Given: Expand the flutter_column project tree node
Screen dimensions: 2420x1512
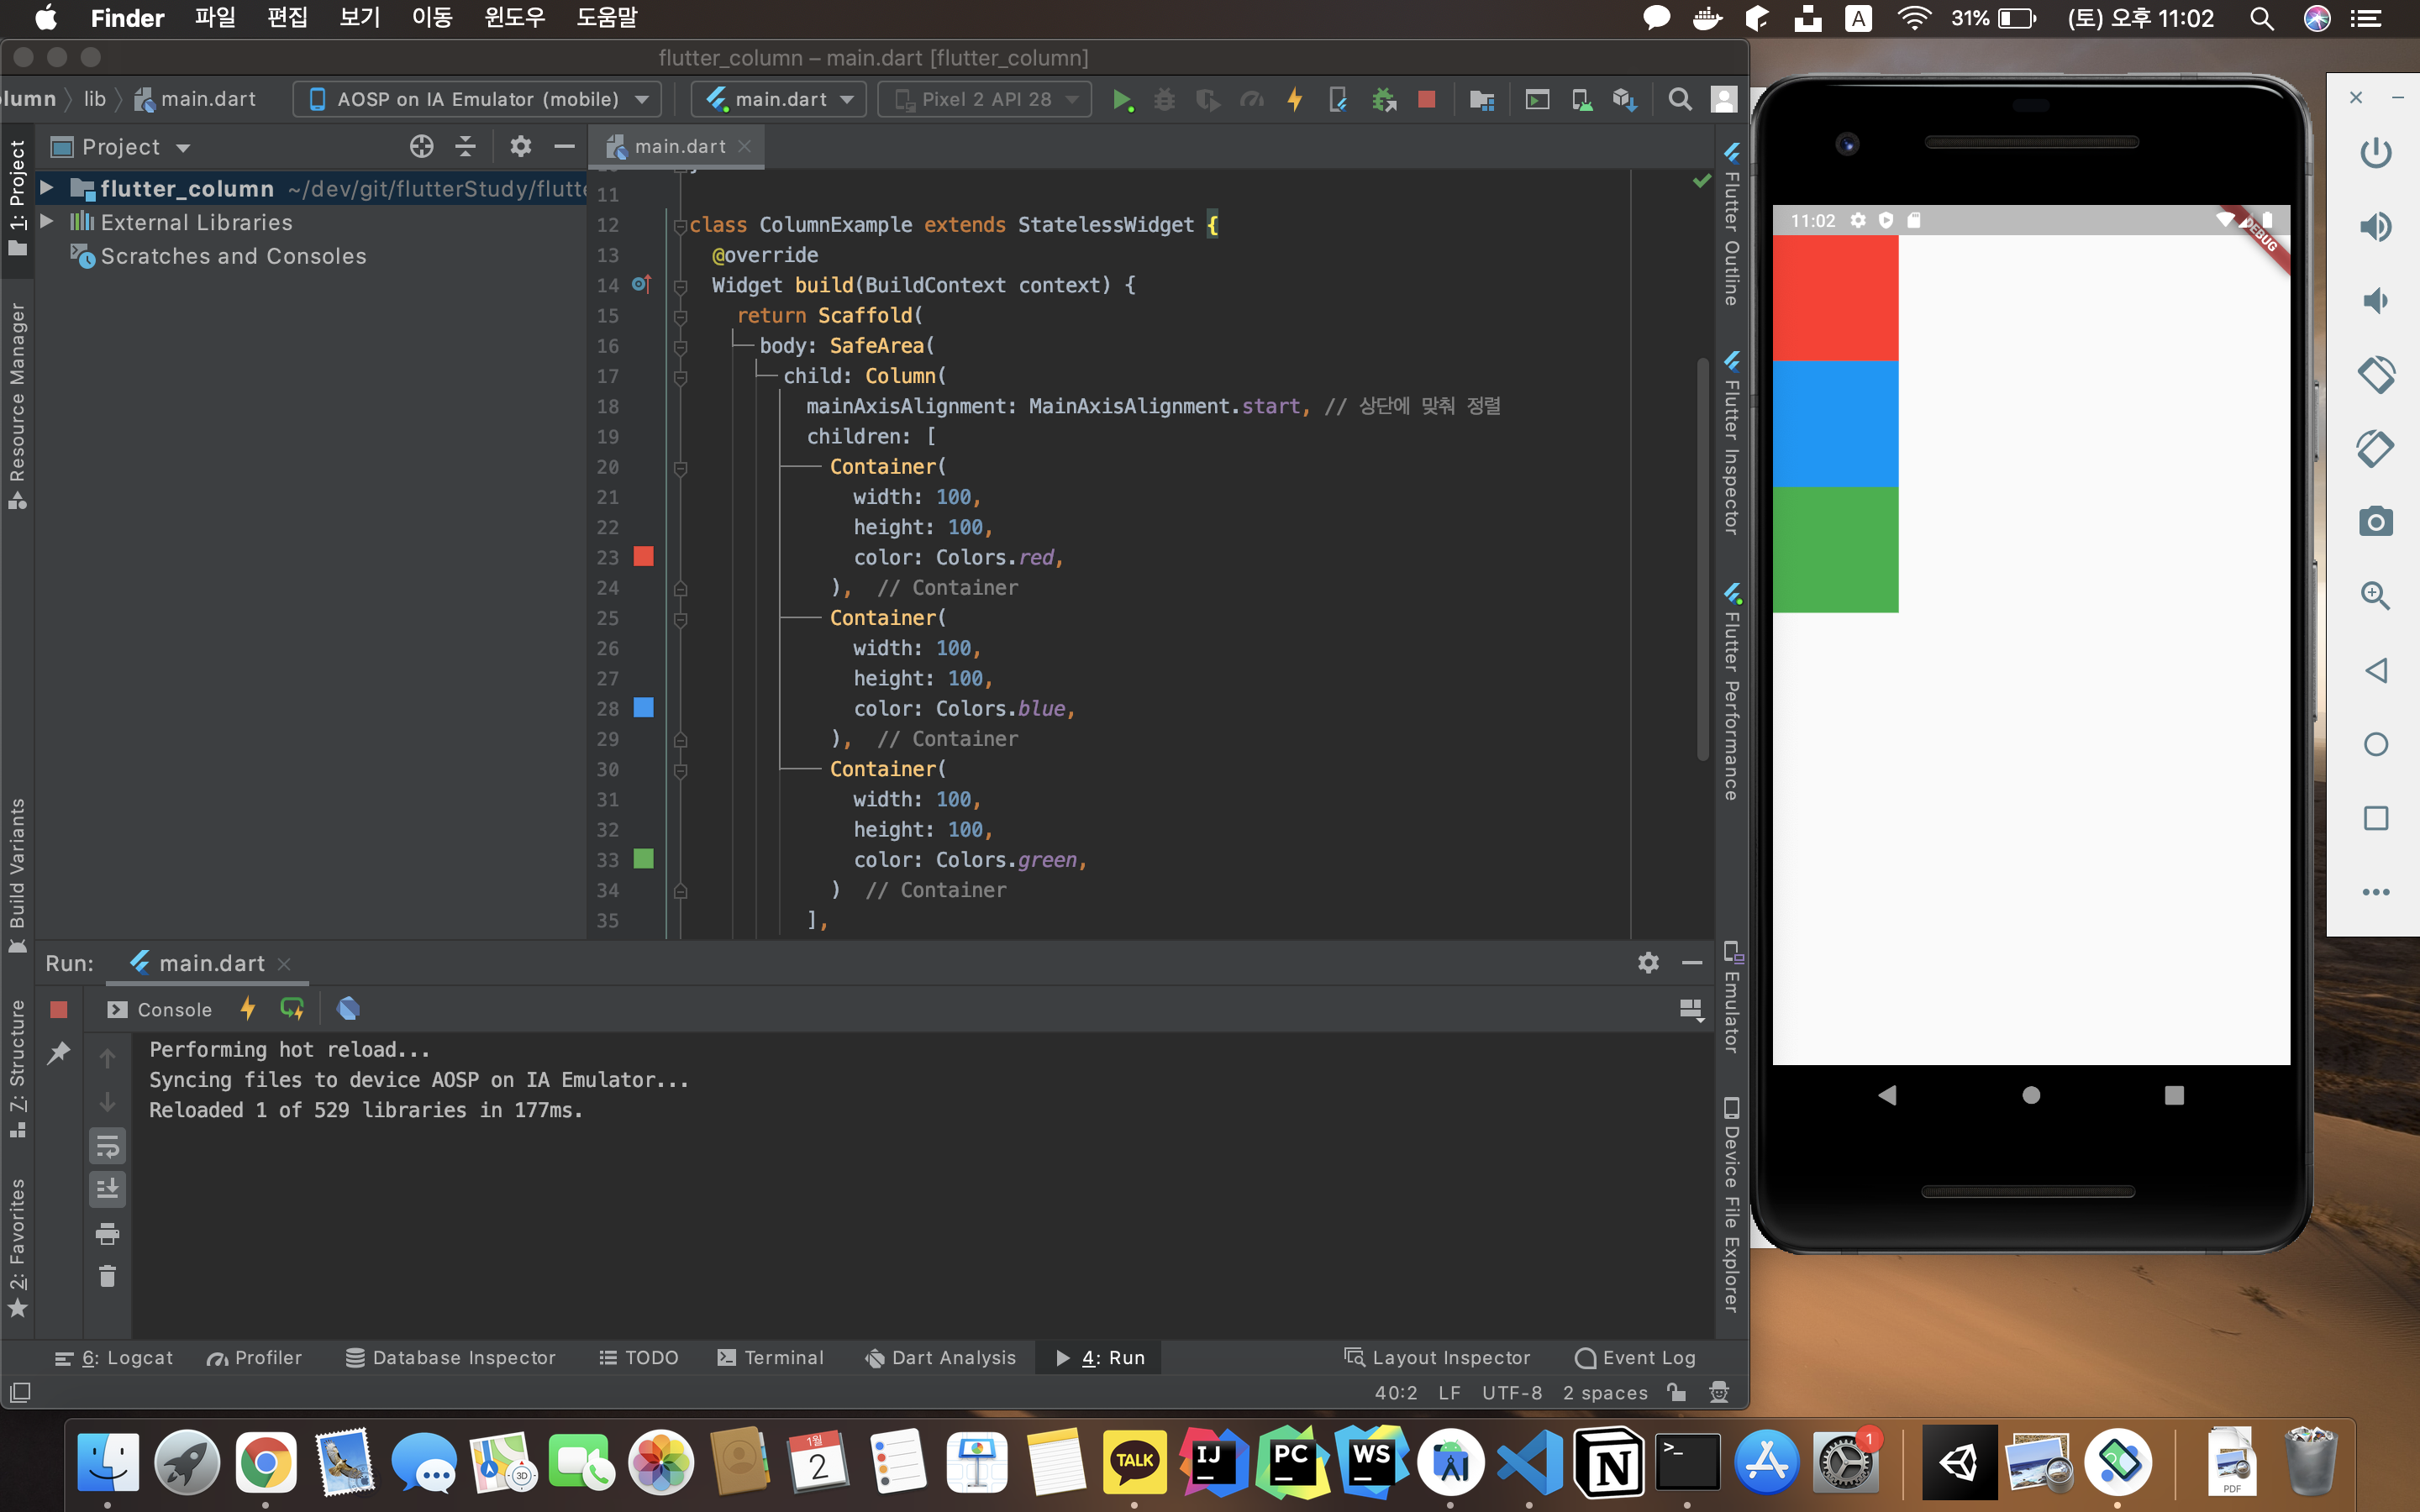Looking at the screenshot, I should coord(46,188).
